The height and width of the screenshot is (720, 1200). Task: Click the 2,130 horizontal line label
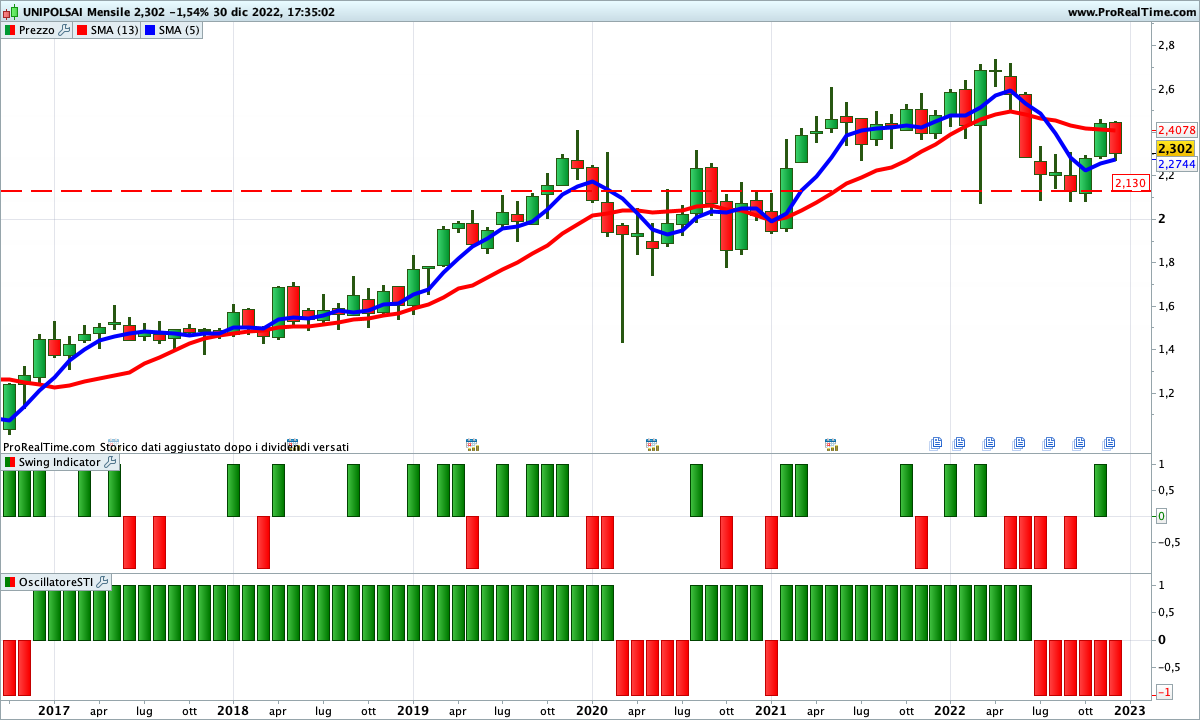tap(1130, 183)
